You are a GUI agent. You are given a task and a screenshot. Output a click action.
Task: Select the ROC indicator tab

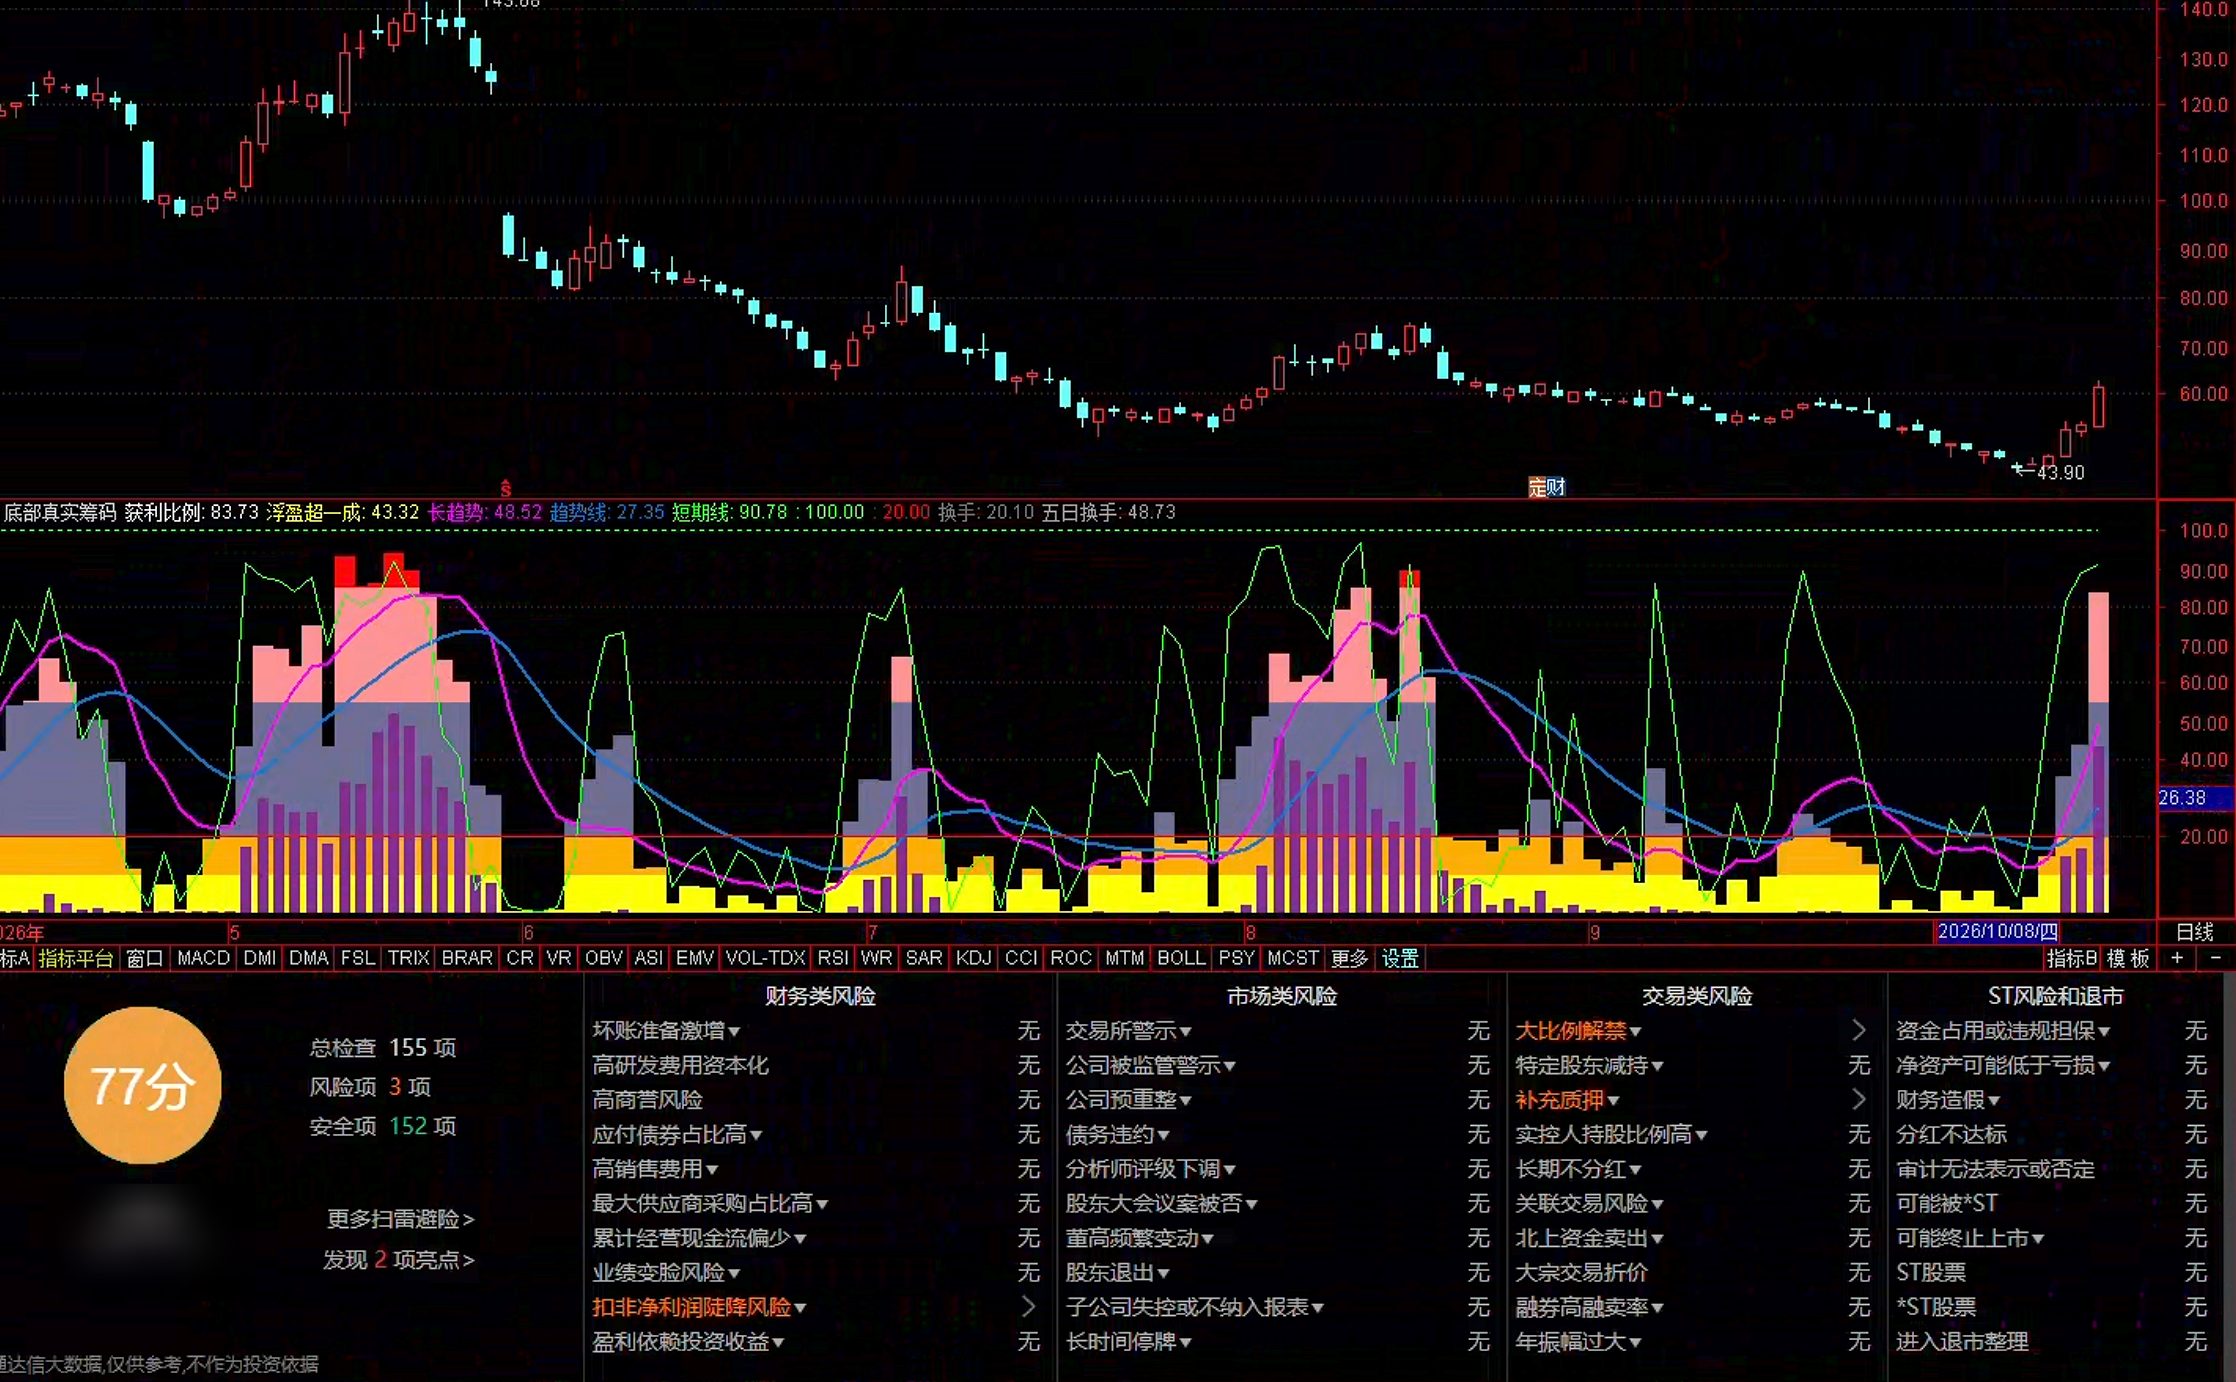point(1071,958)
